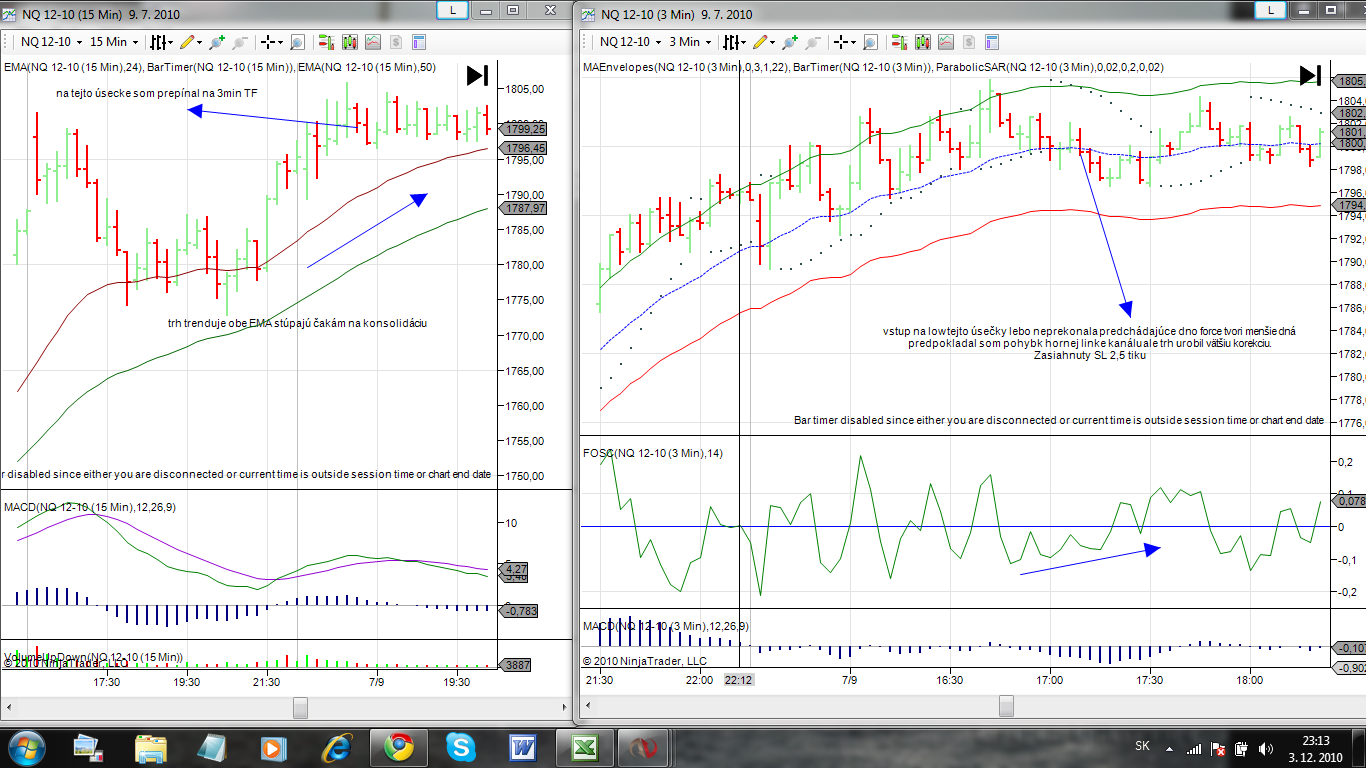1366x768 pixels.
Task: Jump to latest bar arrow on 3 Min chart
Action: tap(1310, 76)
